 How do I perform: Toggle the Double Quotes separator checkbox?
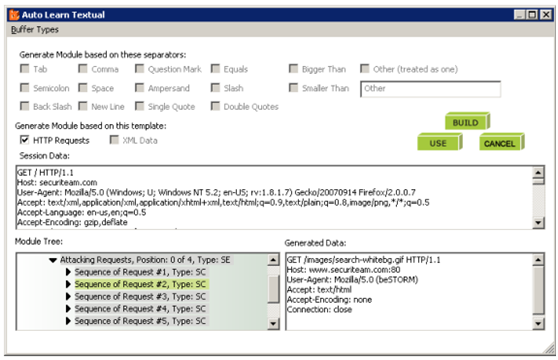tap(215, 106)
